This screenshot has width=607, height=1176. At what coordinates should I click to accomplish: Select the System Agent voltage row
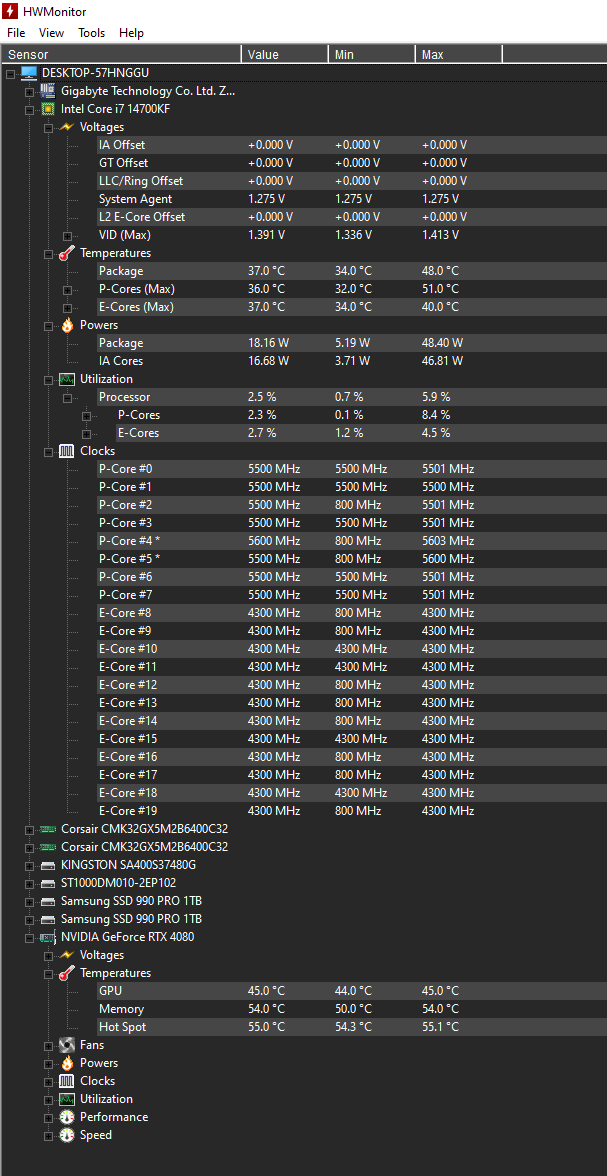point(351,199)
